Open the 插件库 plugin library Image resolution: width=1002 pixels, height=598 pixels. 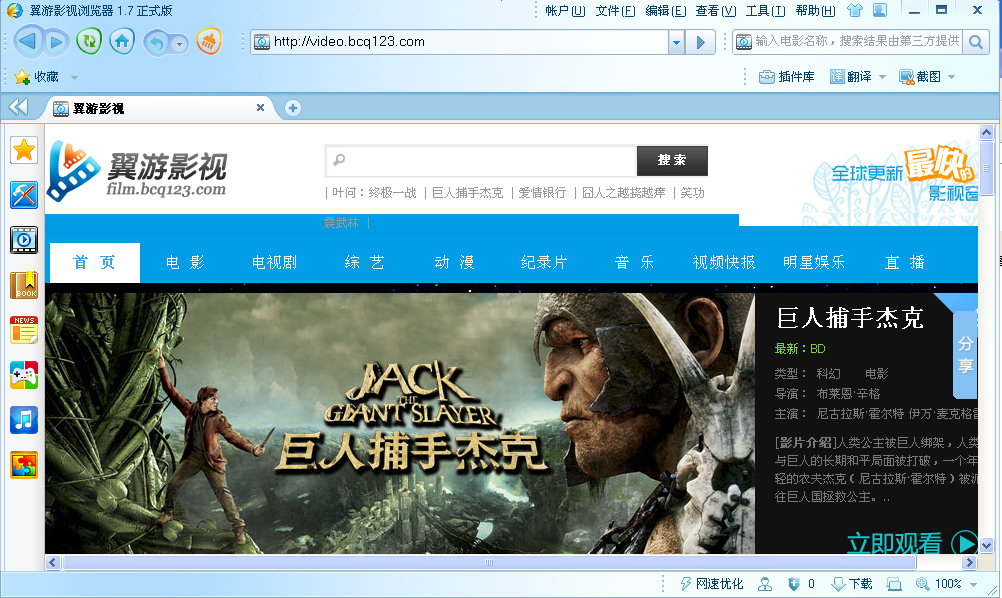click(786, 77)
